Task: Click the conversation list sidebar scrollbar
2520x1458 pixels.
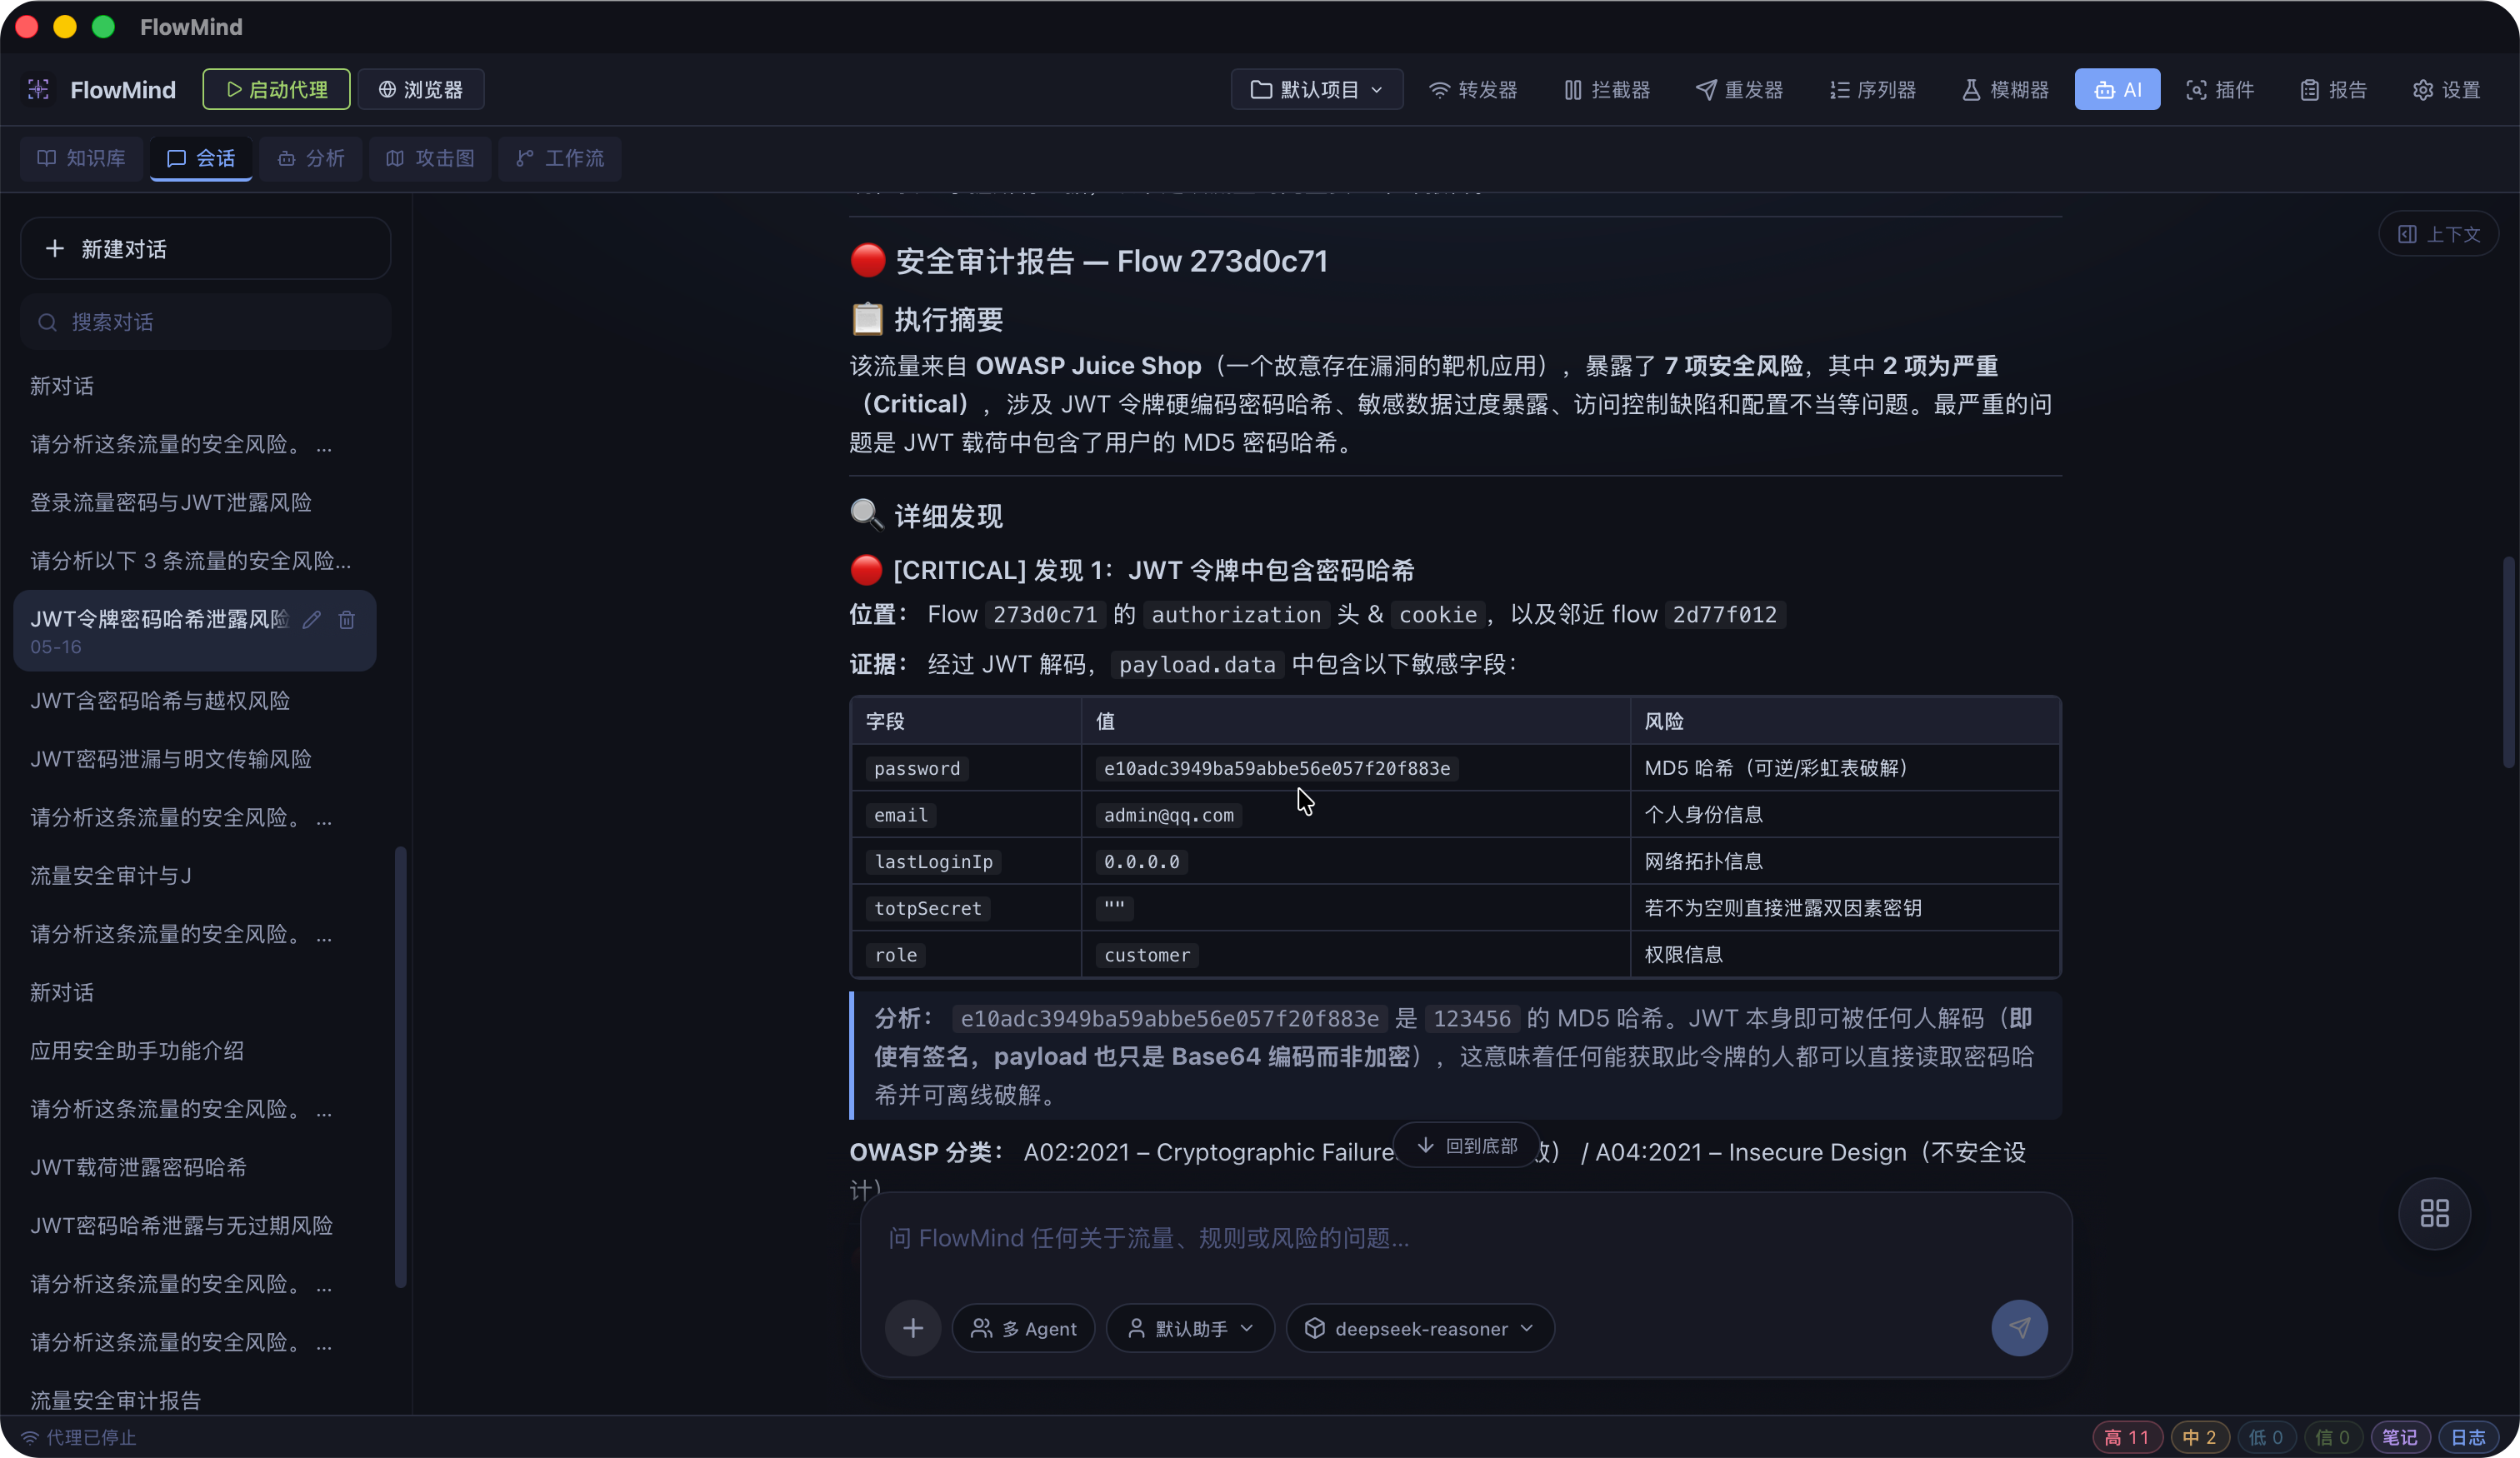Action: click(x=400, y=1067)
